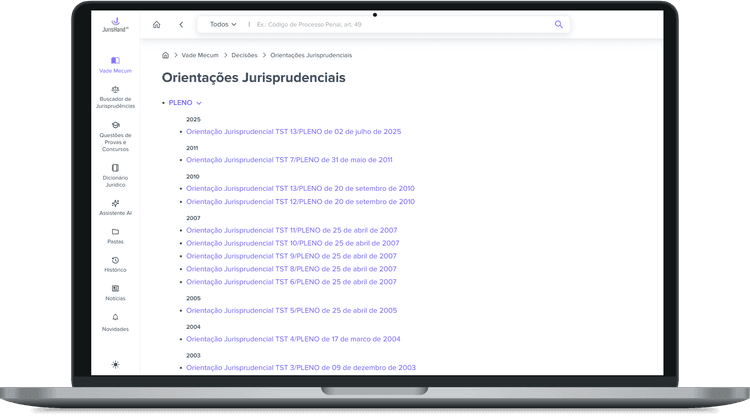Open OJ TST 13/PLENO de 02 de julho de 2025
The height and width of the screenshot is (416, 750).
tap(294, 131)
